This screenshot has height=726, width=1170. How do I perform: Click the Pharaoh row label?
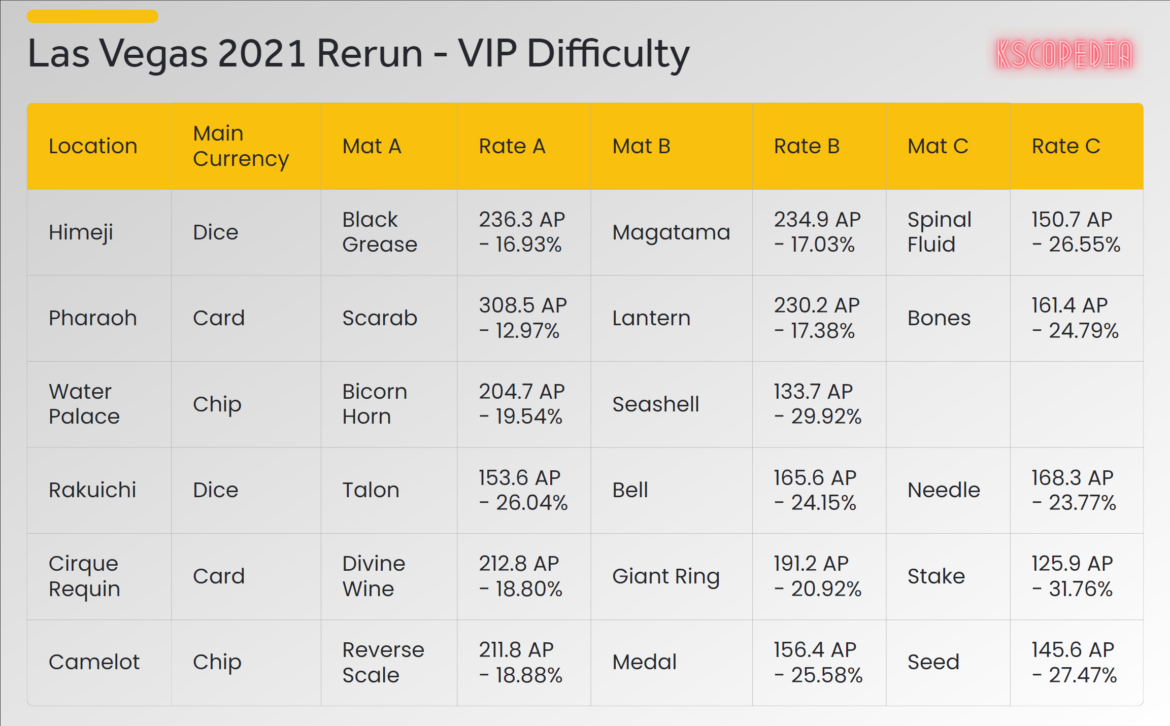click(93, 318)
